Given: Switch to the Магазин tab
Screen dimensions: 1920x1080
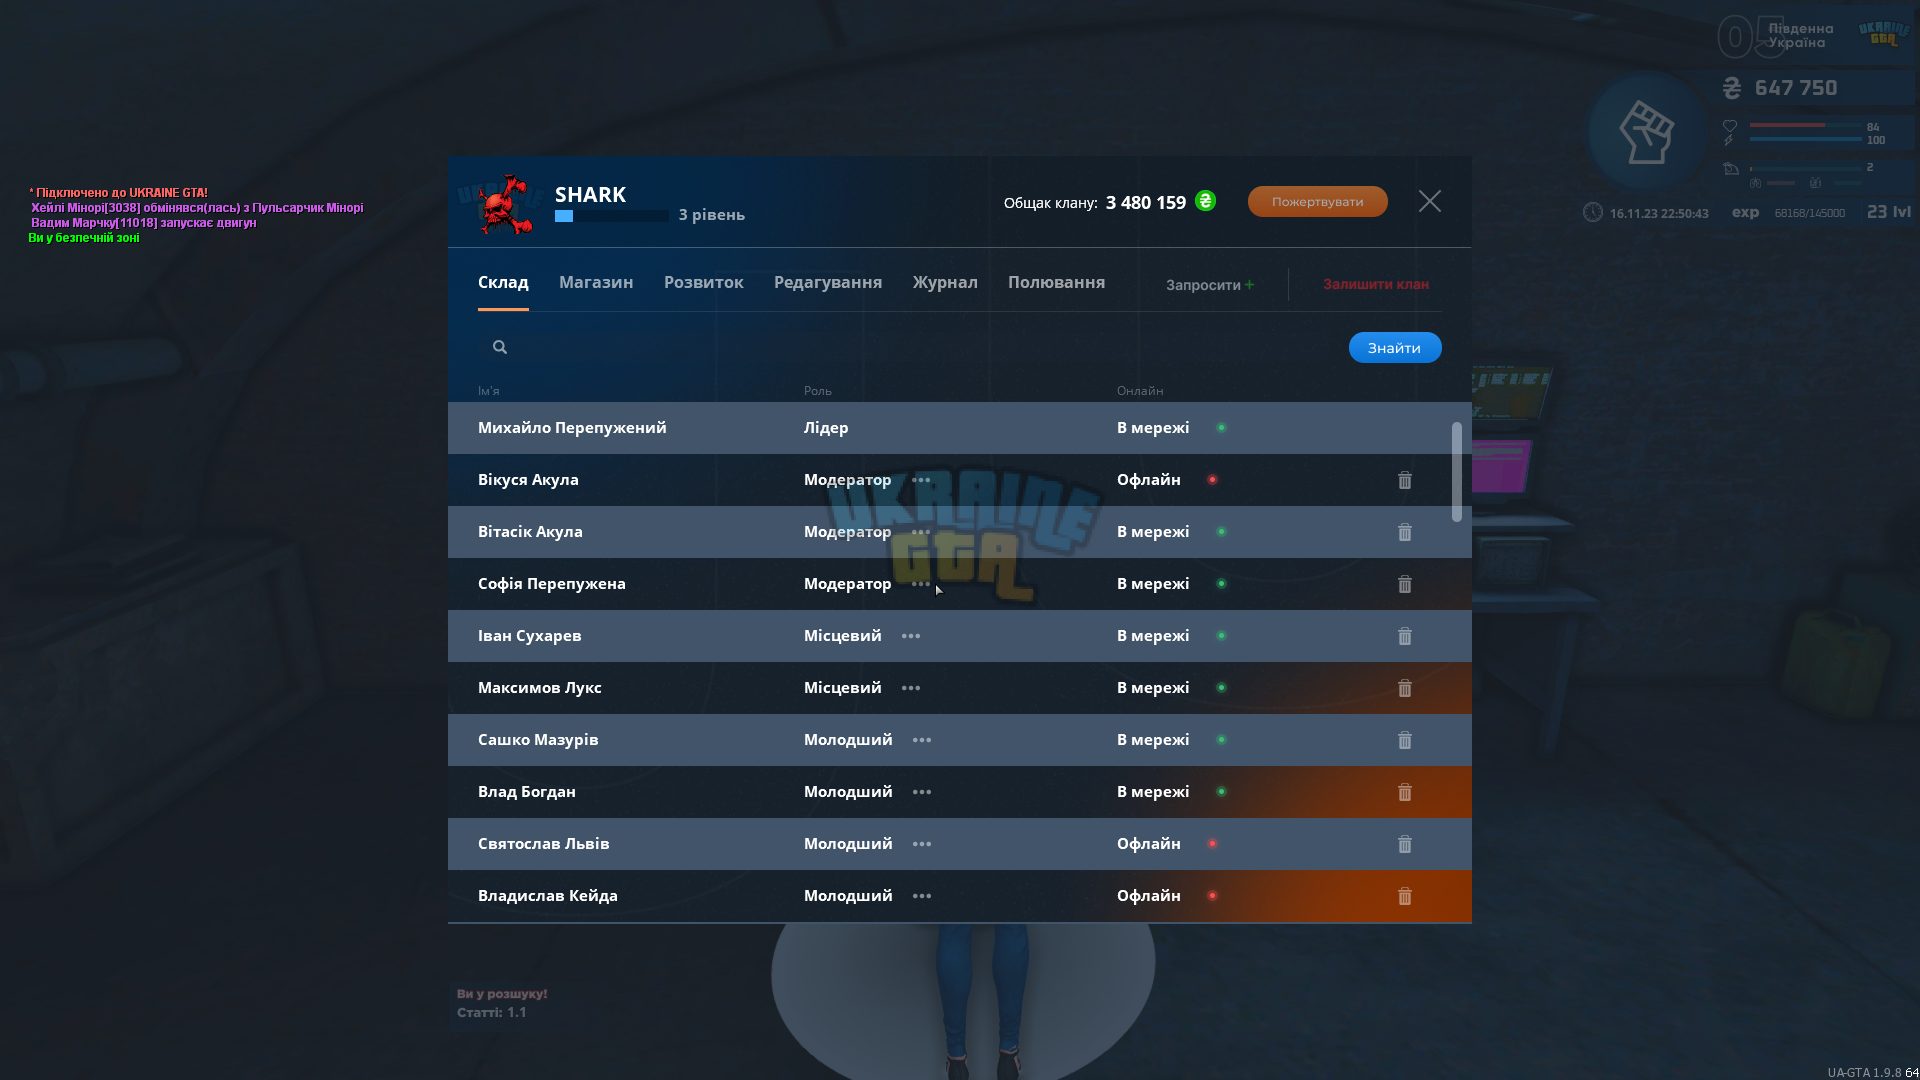Looking at the screenshot, I should point(596,282).
